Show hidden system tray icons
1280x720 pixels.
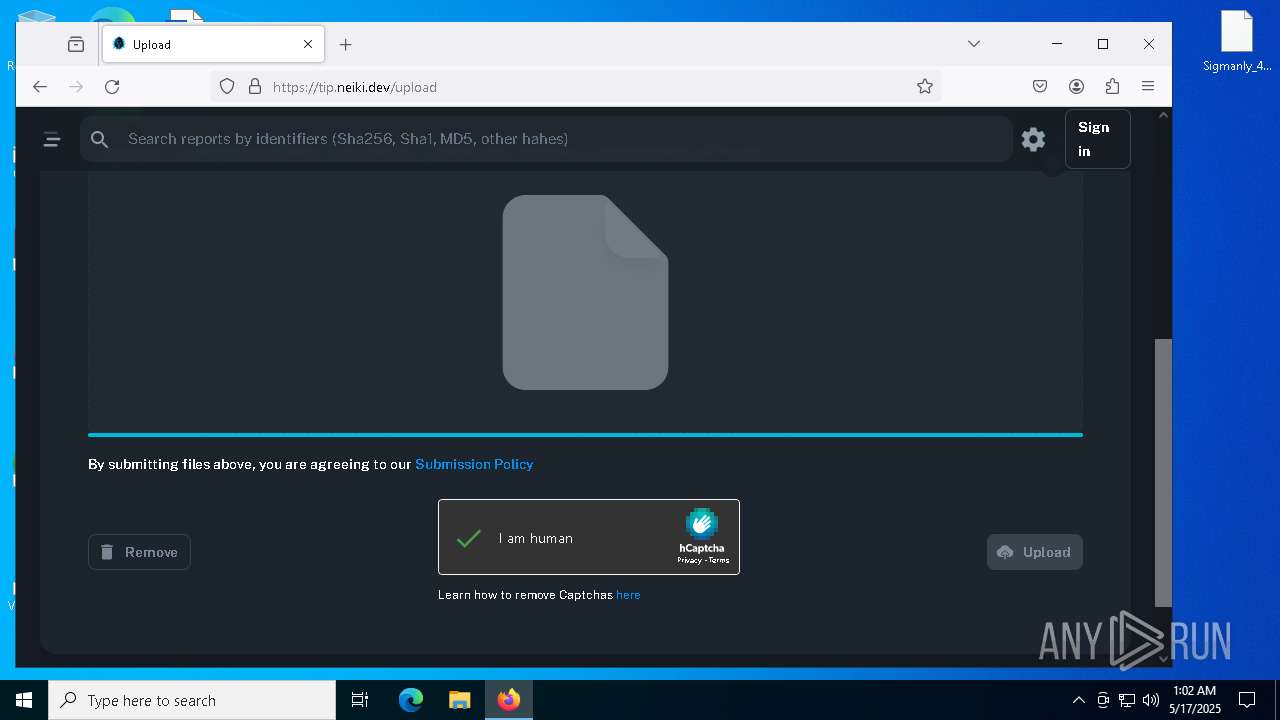pyautogui.click(x=1078, y=700)
